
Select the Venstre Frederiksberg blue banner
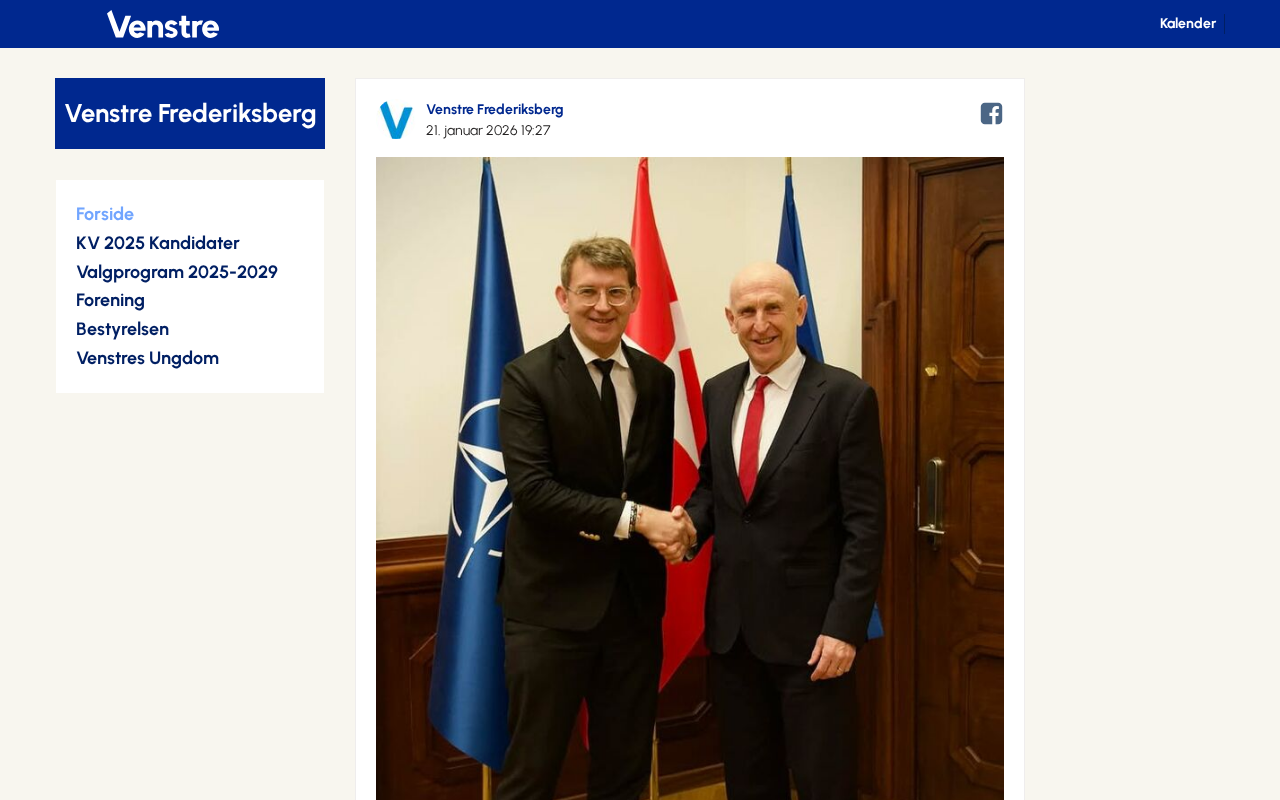click(x=190, y=113)
